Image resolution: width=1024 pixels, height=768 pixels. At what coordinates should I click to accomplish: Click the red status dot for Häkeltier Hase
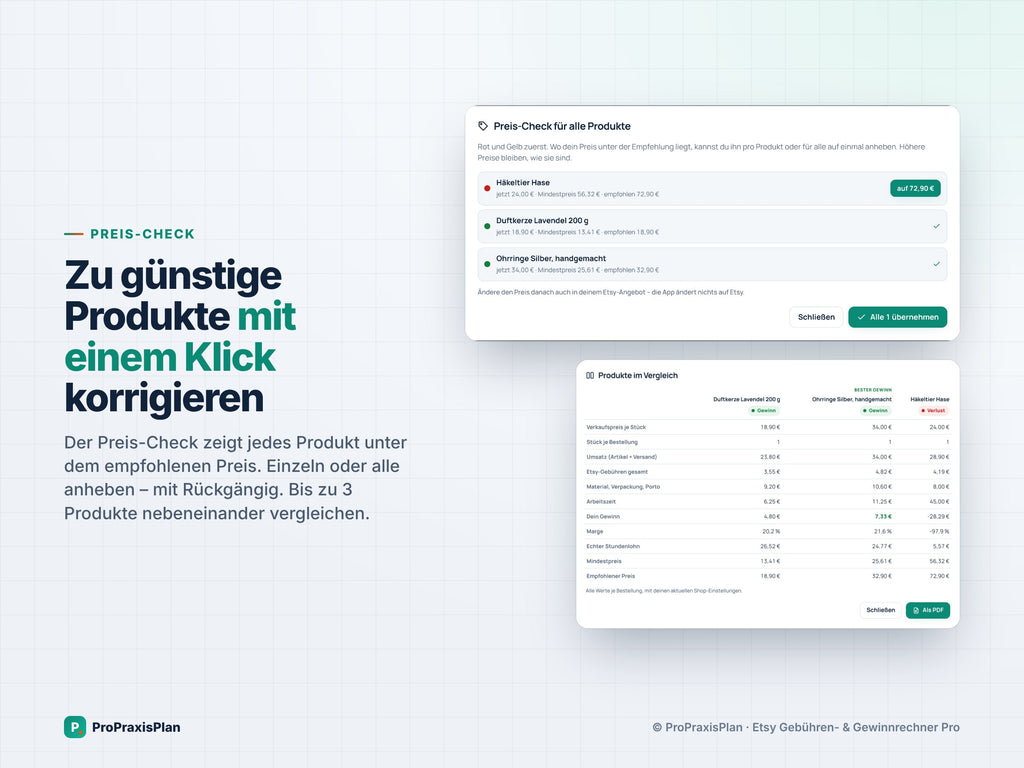(487, 188)
